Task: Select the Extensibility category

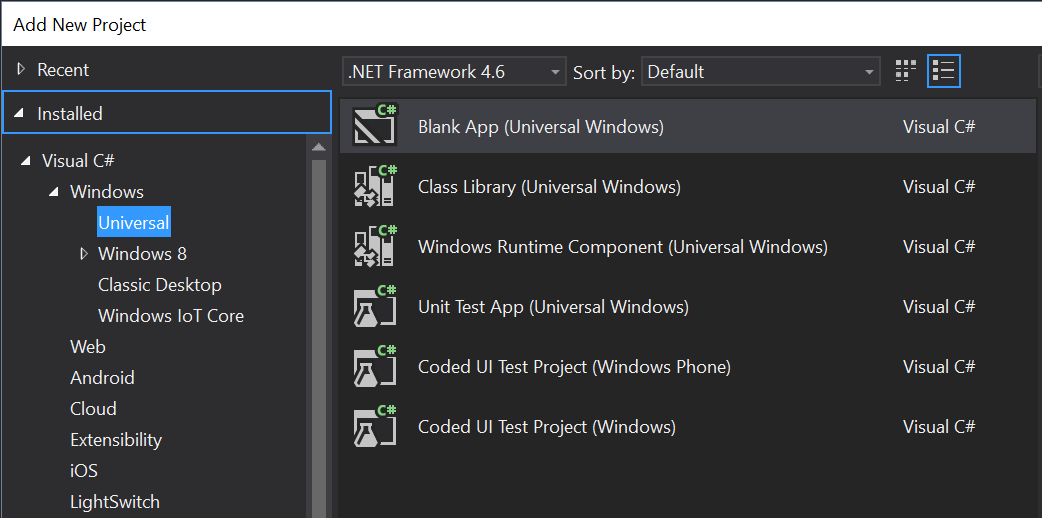Action: click(116, 440)
